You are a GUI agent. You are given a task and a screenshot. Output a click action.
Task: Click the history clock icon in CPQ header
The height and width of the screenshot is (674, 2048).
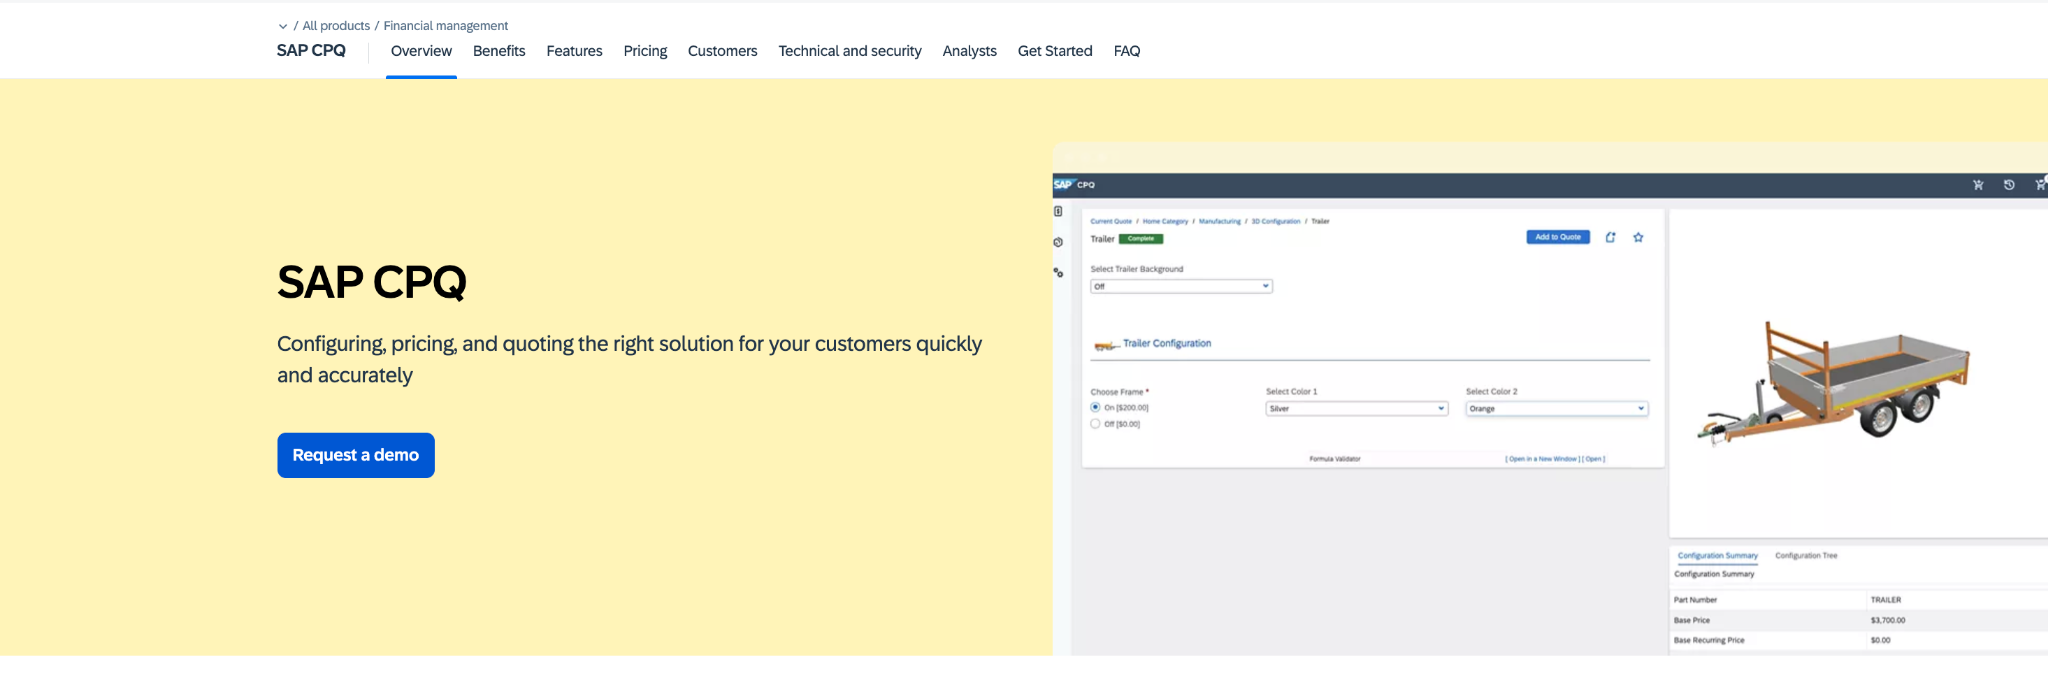(2009, 185)
